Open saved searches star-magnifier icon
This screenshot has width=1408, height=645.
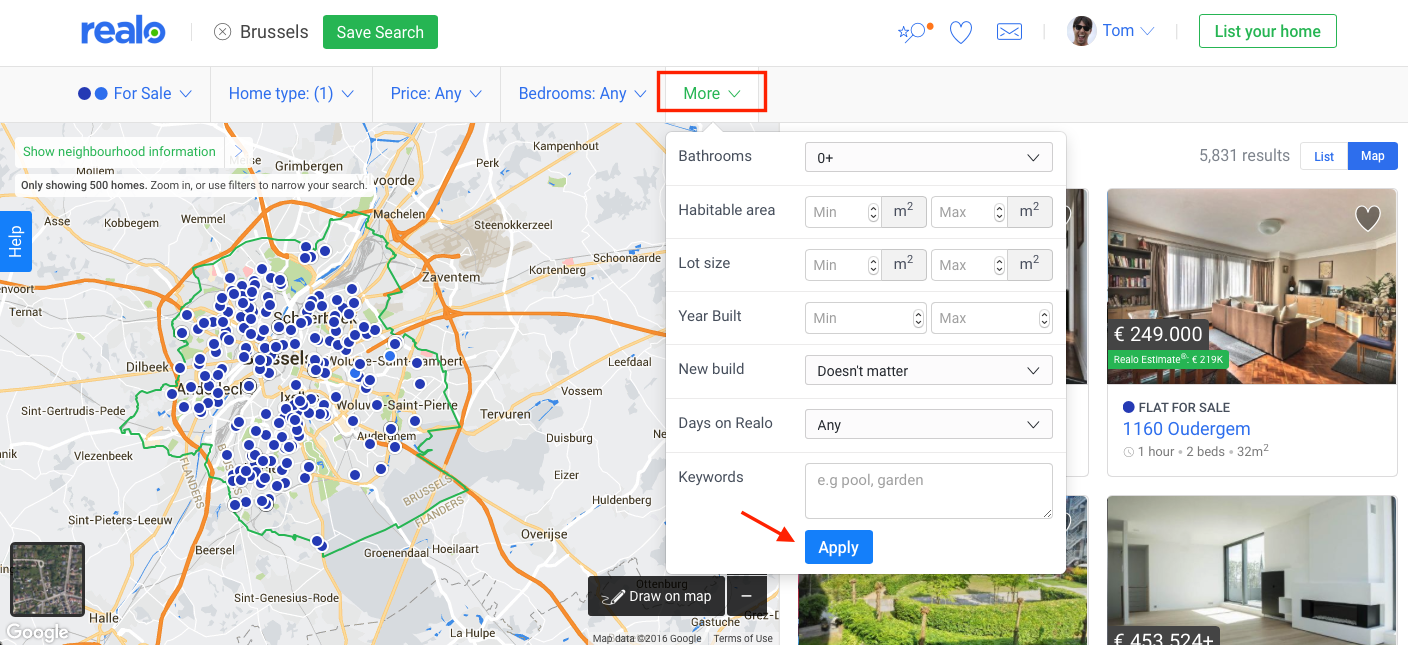pos(914,32)
